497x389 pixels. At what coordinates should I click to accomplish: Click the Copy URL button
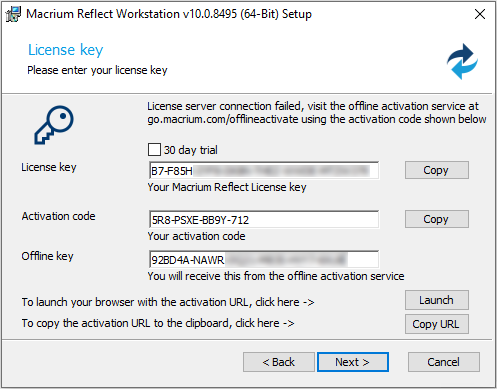point(437,324)
